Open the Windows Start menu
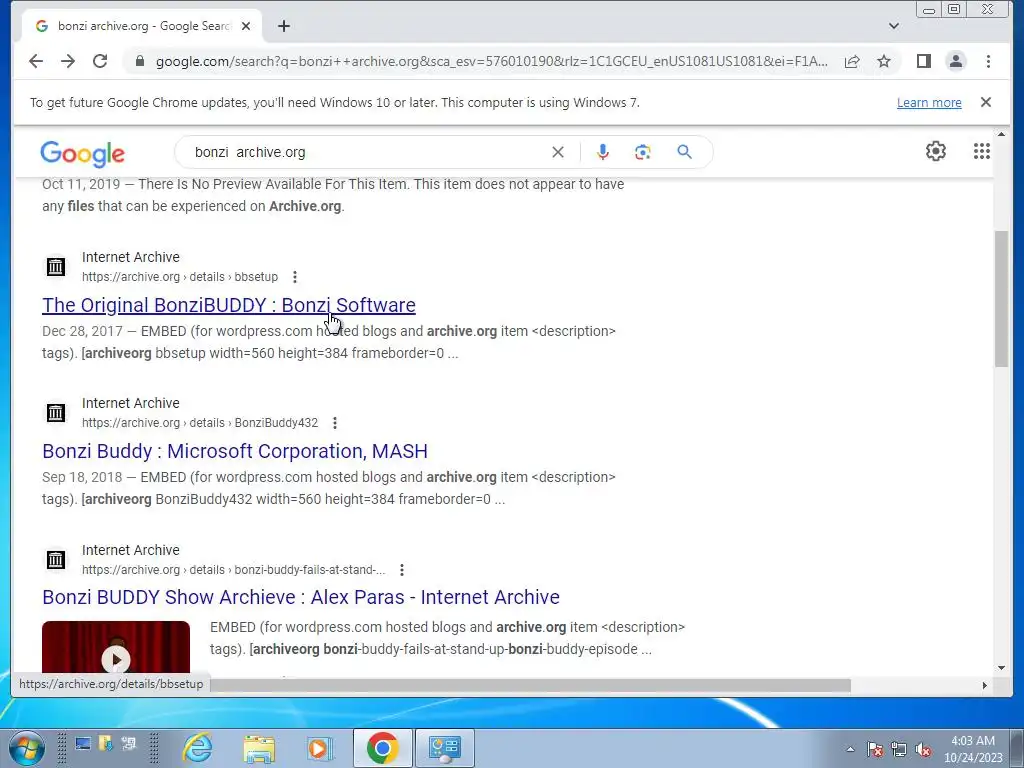Screen dimensions: 1024x768 coord(26,748)
